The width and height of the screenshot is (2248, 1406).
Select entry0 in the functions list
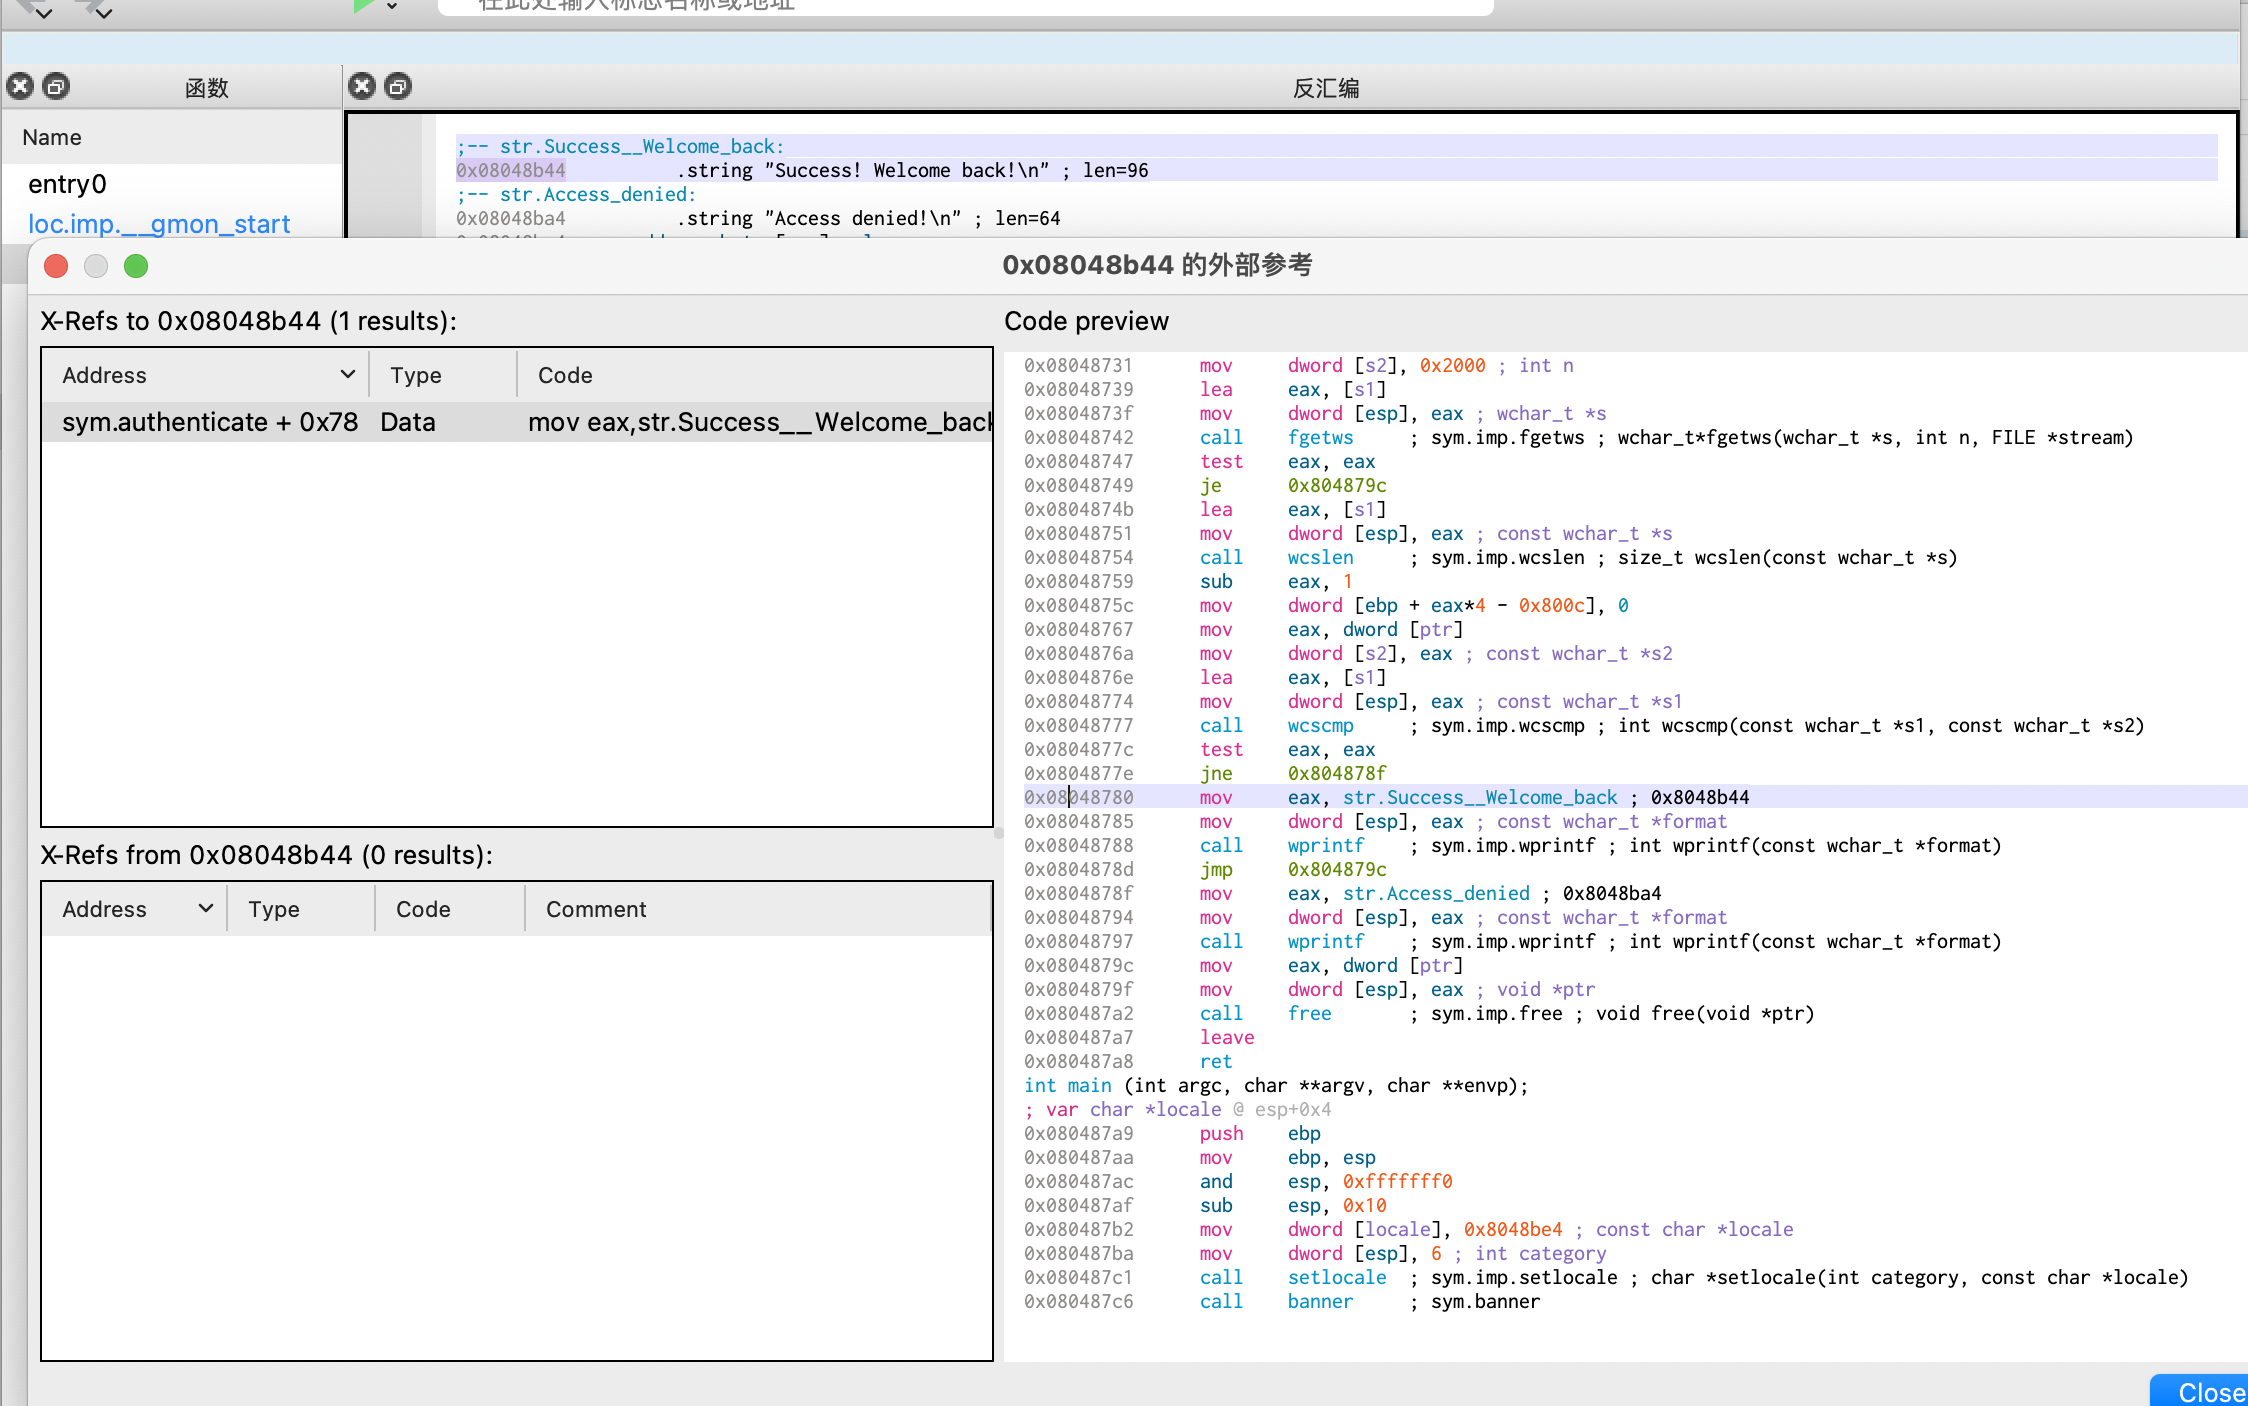67,184
